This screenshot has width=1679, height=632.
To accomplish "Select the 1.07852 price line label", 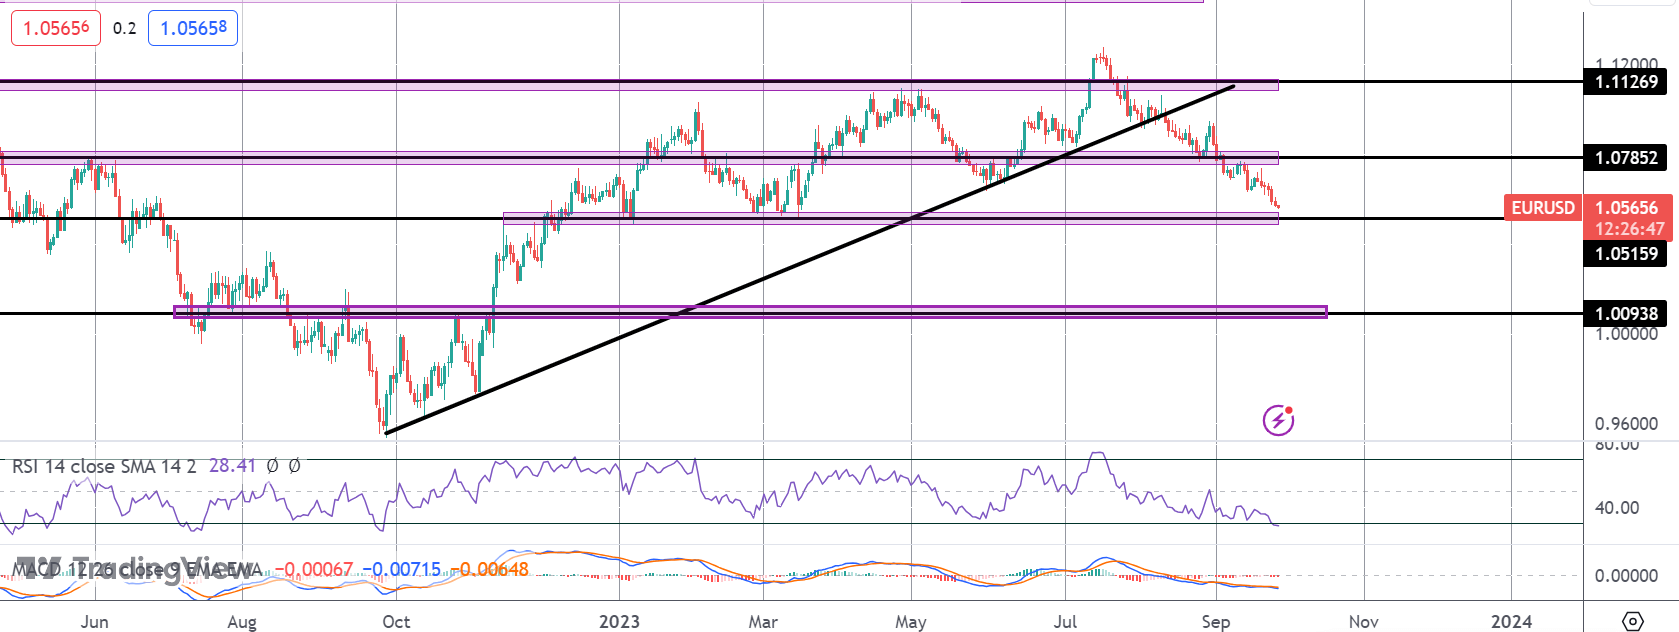I will coord(1626,157).
